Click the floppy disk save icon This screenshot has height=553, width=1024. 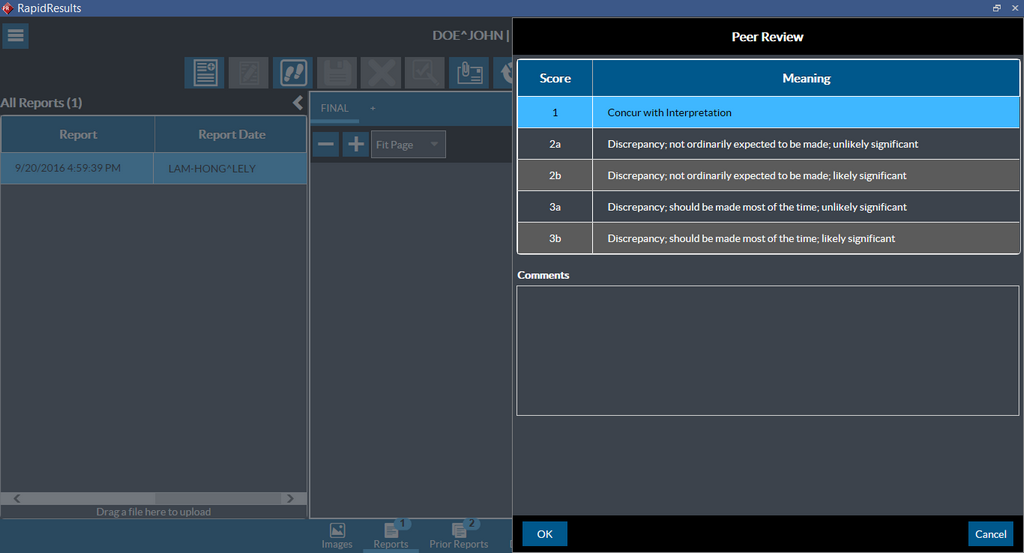click(337, 73)
